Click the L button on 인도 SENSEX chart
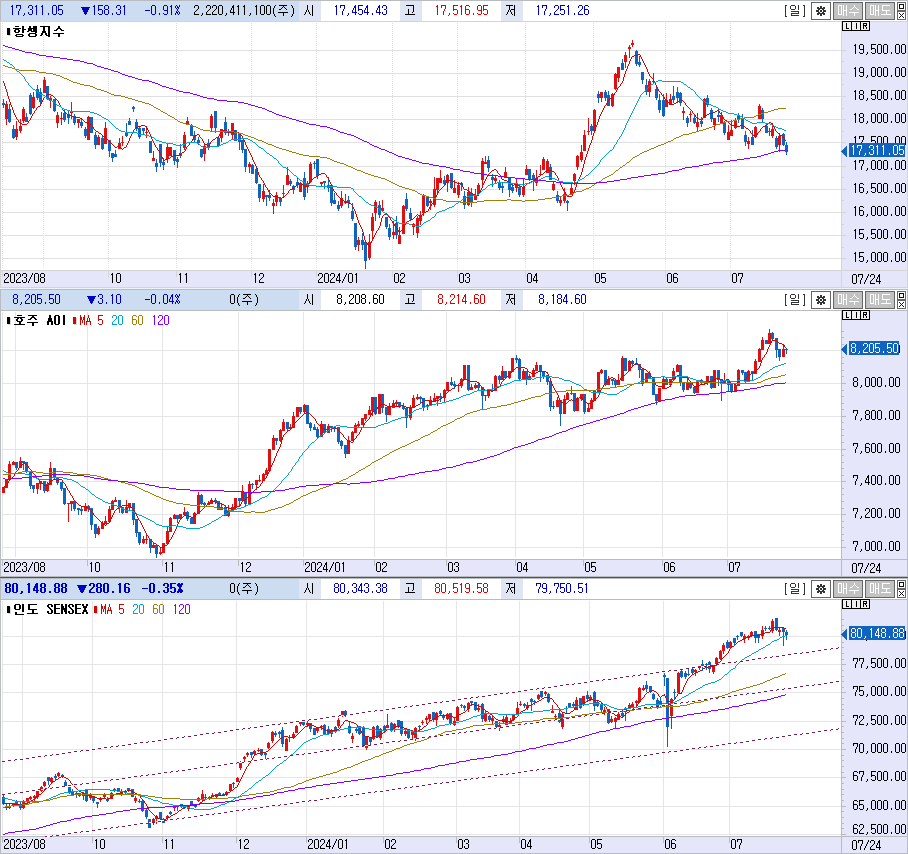 pyautogui.click(x=846, y=604)
